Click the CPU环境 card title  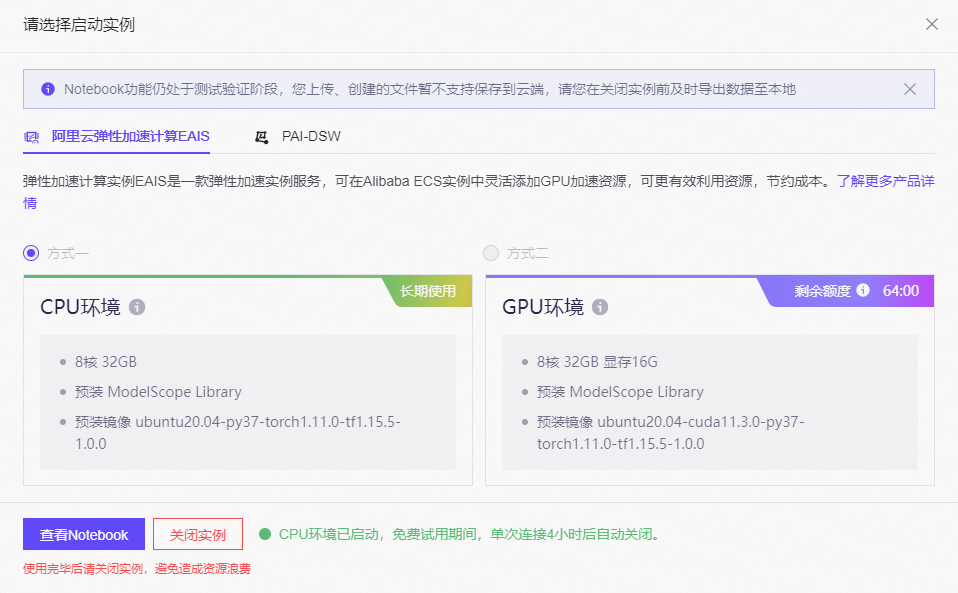(x=81, y=307)
